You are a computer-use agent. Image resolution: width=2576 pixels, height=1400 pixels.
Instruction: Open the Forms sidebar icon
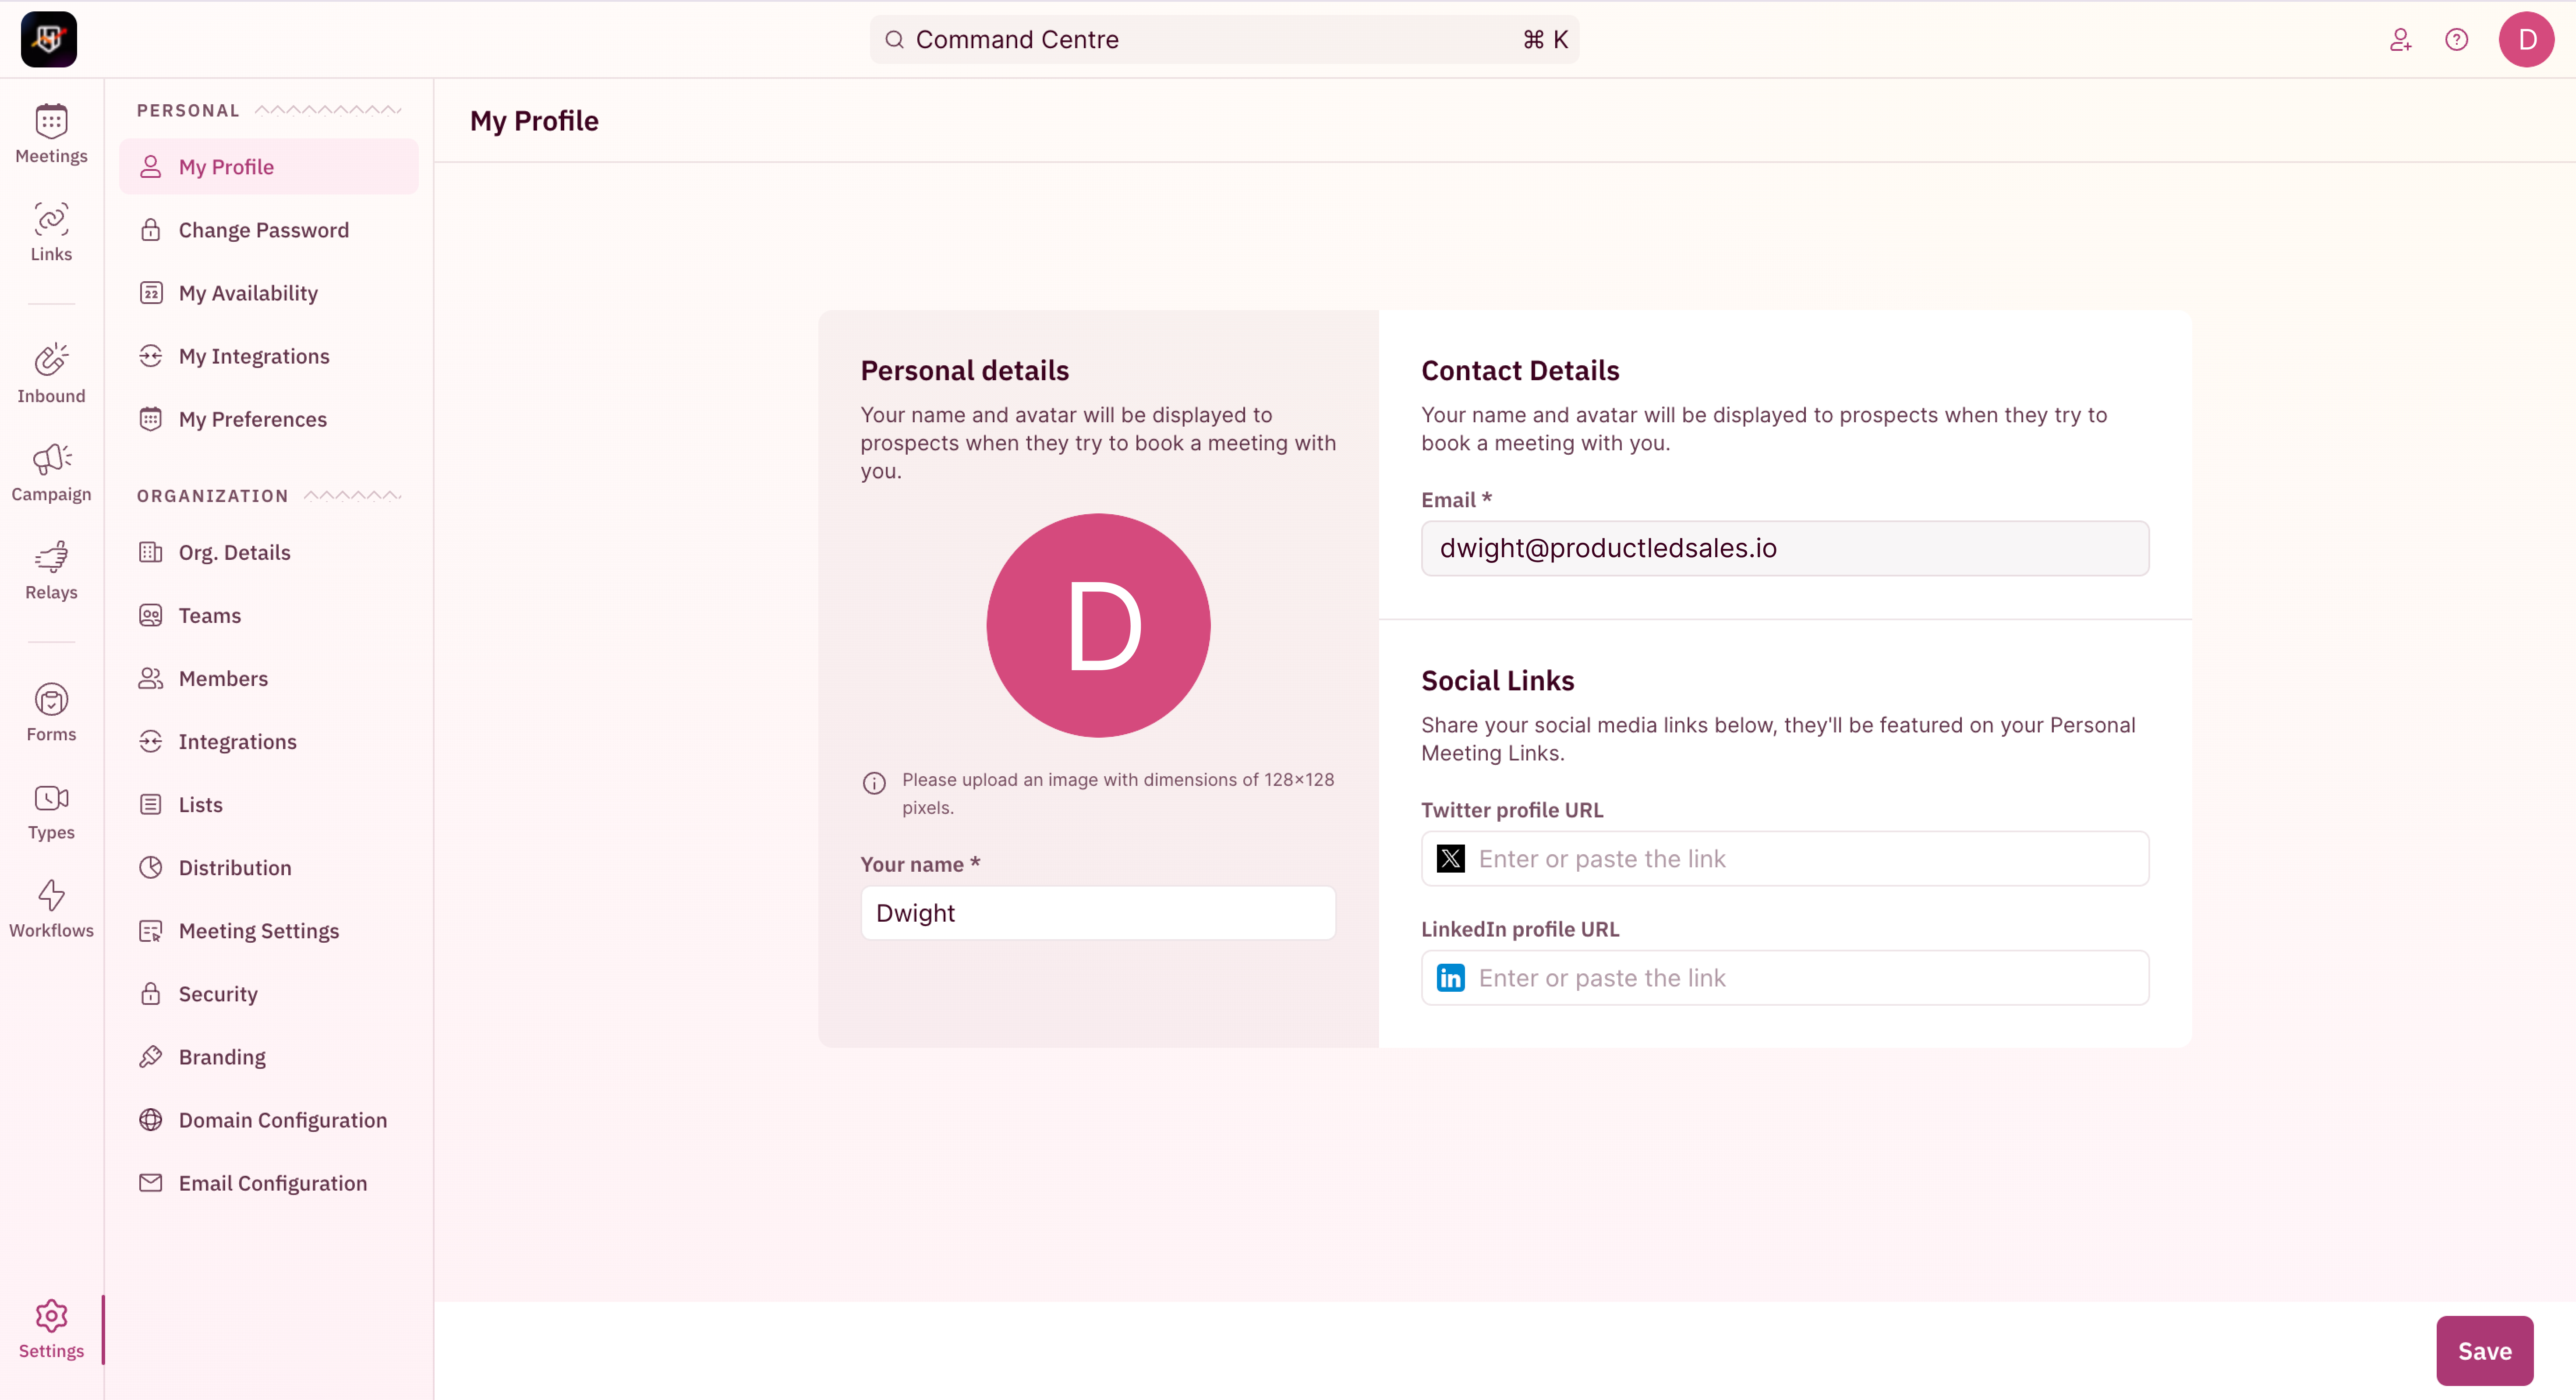(51, 700)
